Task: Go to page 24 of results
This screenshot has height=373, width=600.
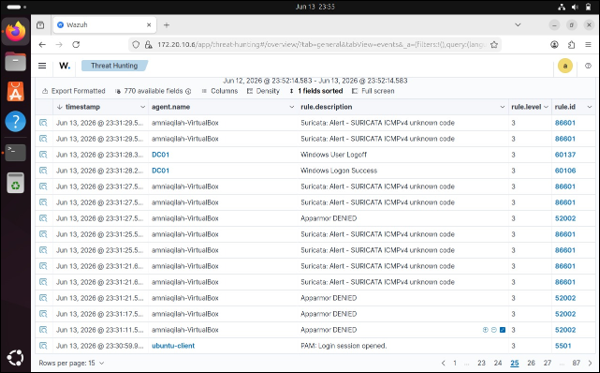Action: [x=498, y=363]
